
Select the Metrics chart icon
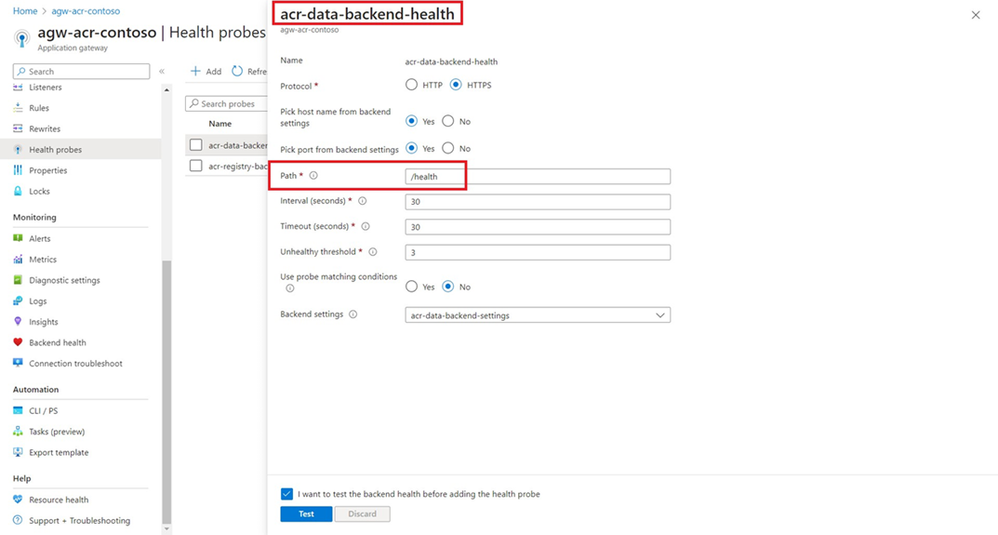(18, 260)
